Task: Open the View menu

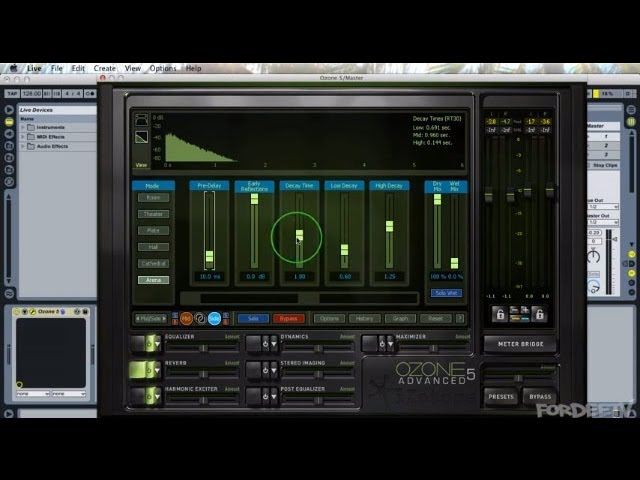Action: (x=133, y=68)
